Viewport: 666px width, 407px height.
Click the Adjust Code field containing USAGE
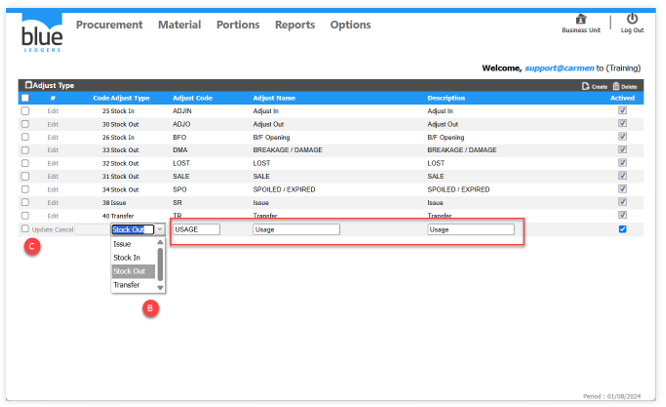pos(196,229)
